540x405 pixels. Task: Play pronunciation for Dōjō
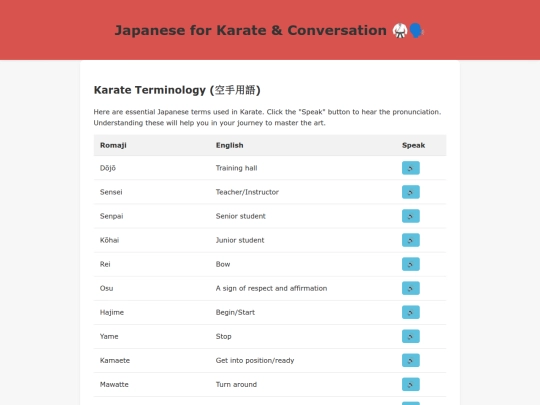click(x=411, y=168)
